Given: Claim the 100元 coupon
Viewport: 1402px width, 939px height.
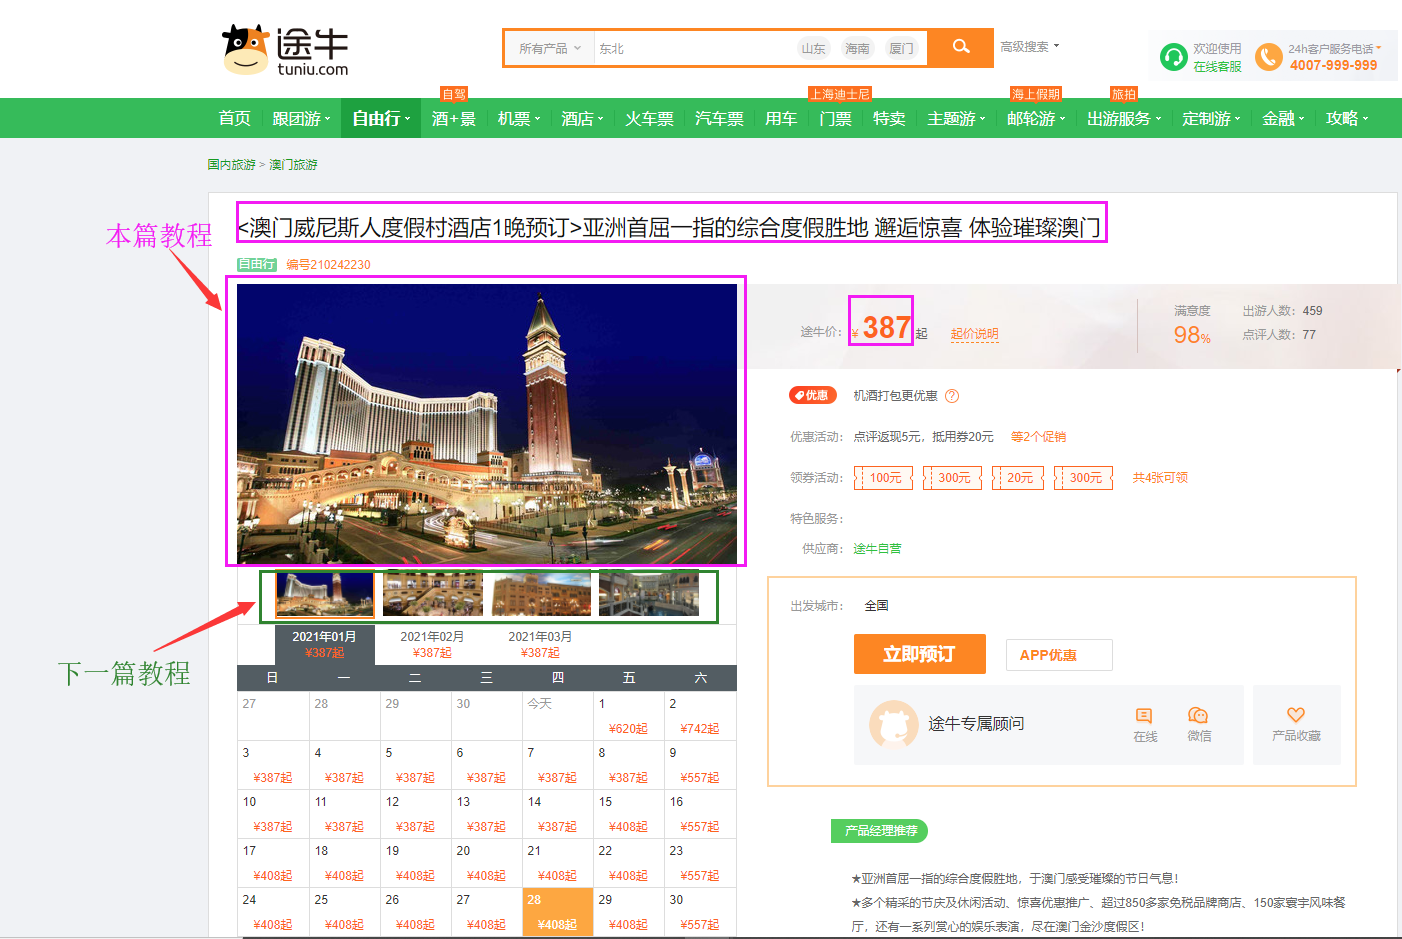Looking at the screenshot, I should [885, 478].
